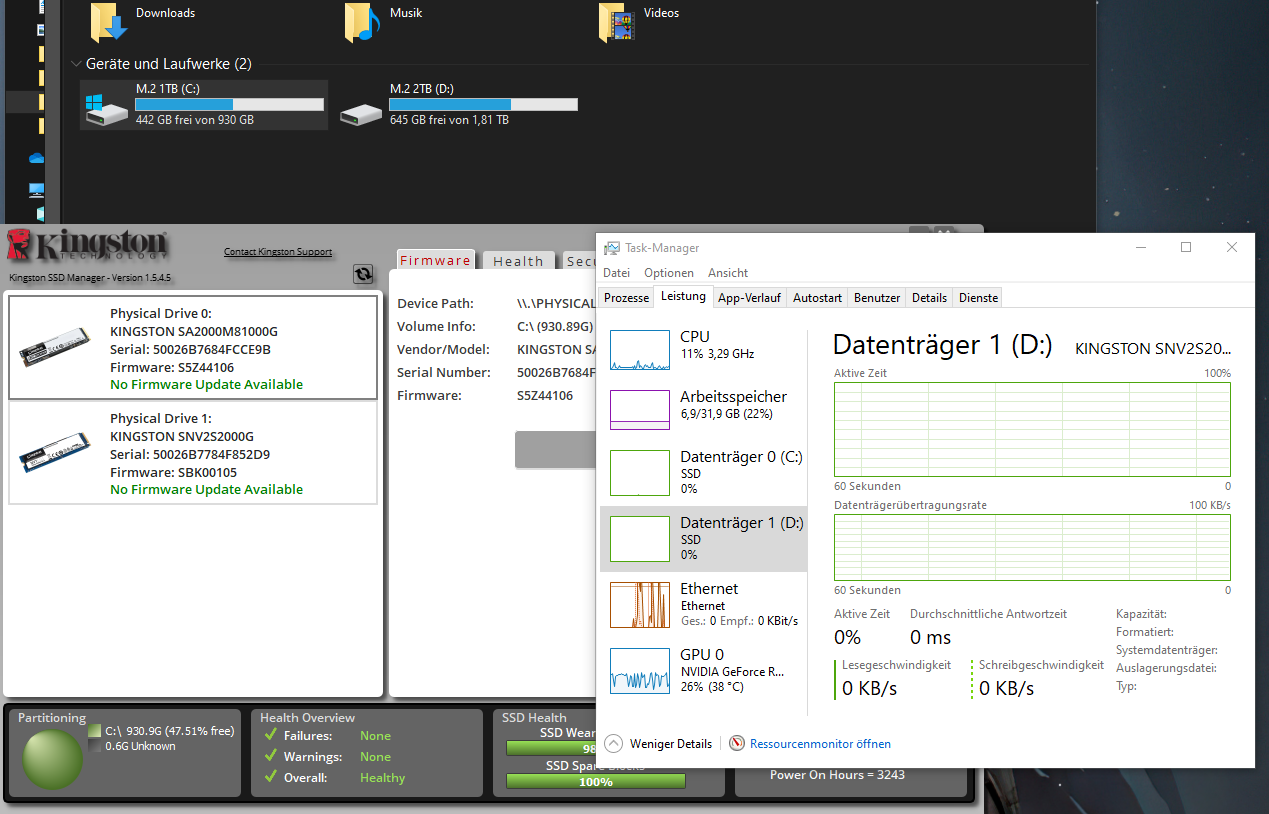Screen dimensions: 1269x814
Task: Click the 'C:\ 930.9G (47.51% free)' entry
Action: pyautogui.click(x=170, y=731)
